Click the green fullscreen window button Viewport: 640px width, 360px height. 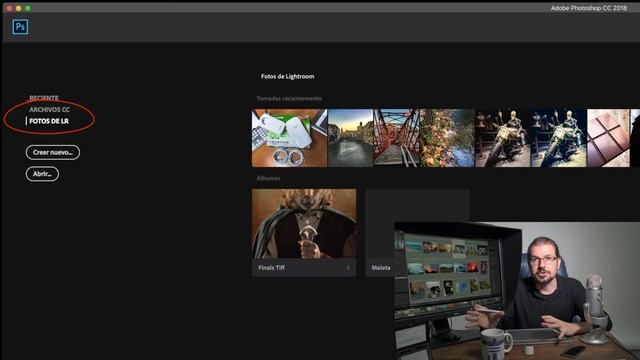pos(28,8)
